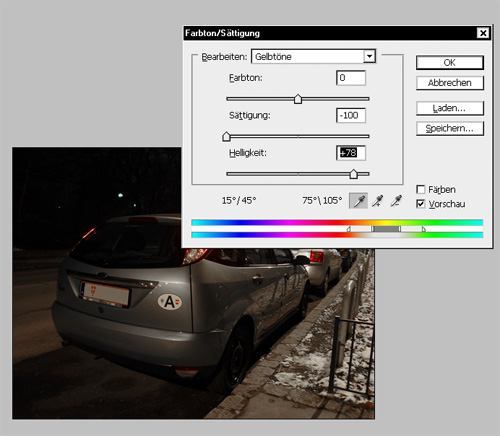Close the Farbton/Sättigung dialog
500x436 pixels.
pyautogui.click(x=483, y=33)
